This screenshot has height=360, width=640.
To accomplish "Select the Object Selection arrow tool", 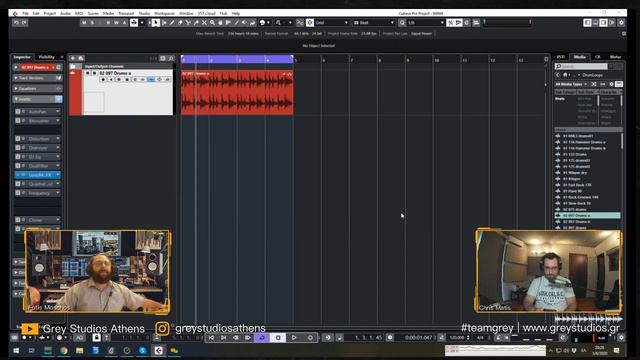I will (x=156, y=23).
